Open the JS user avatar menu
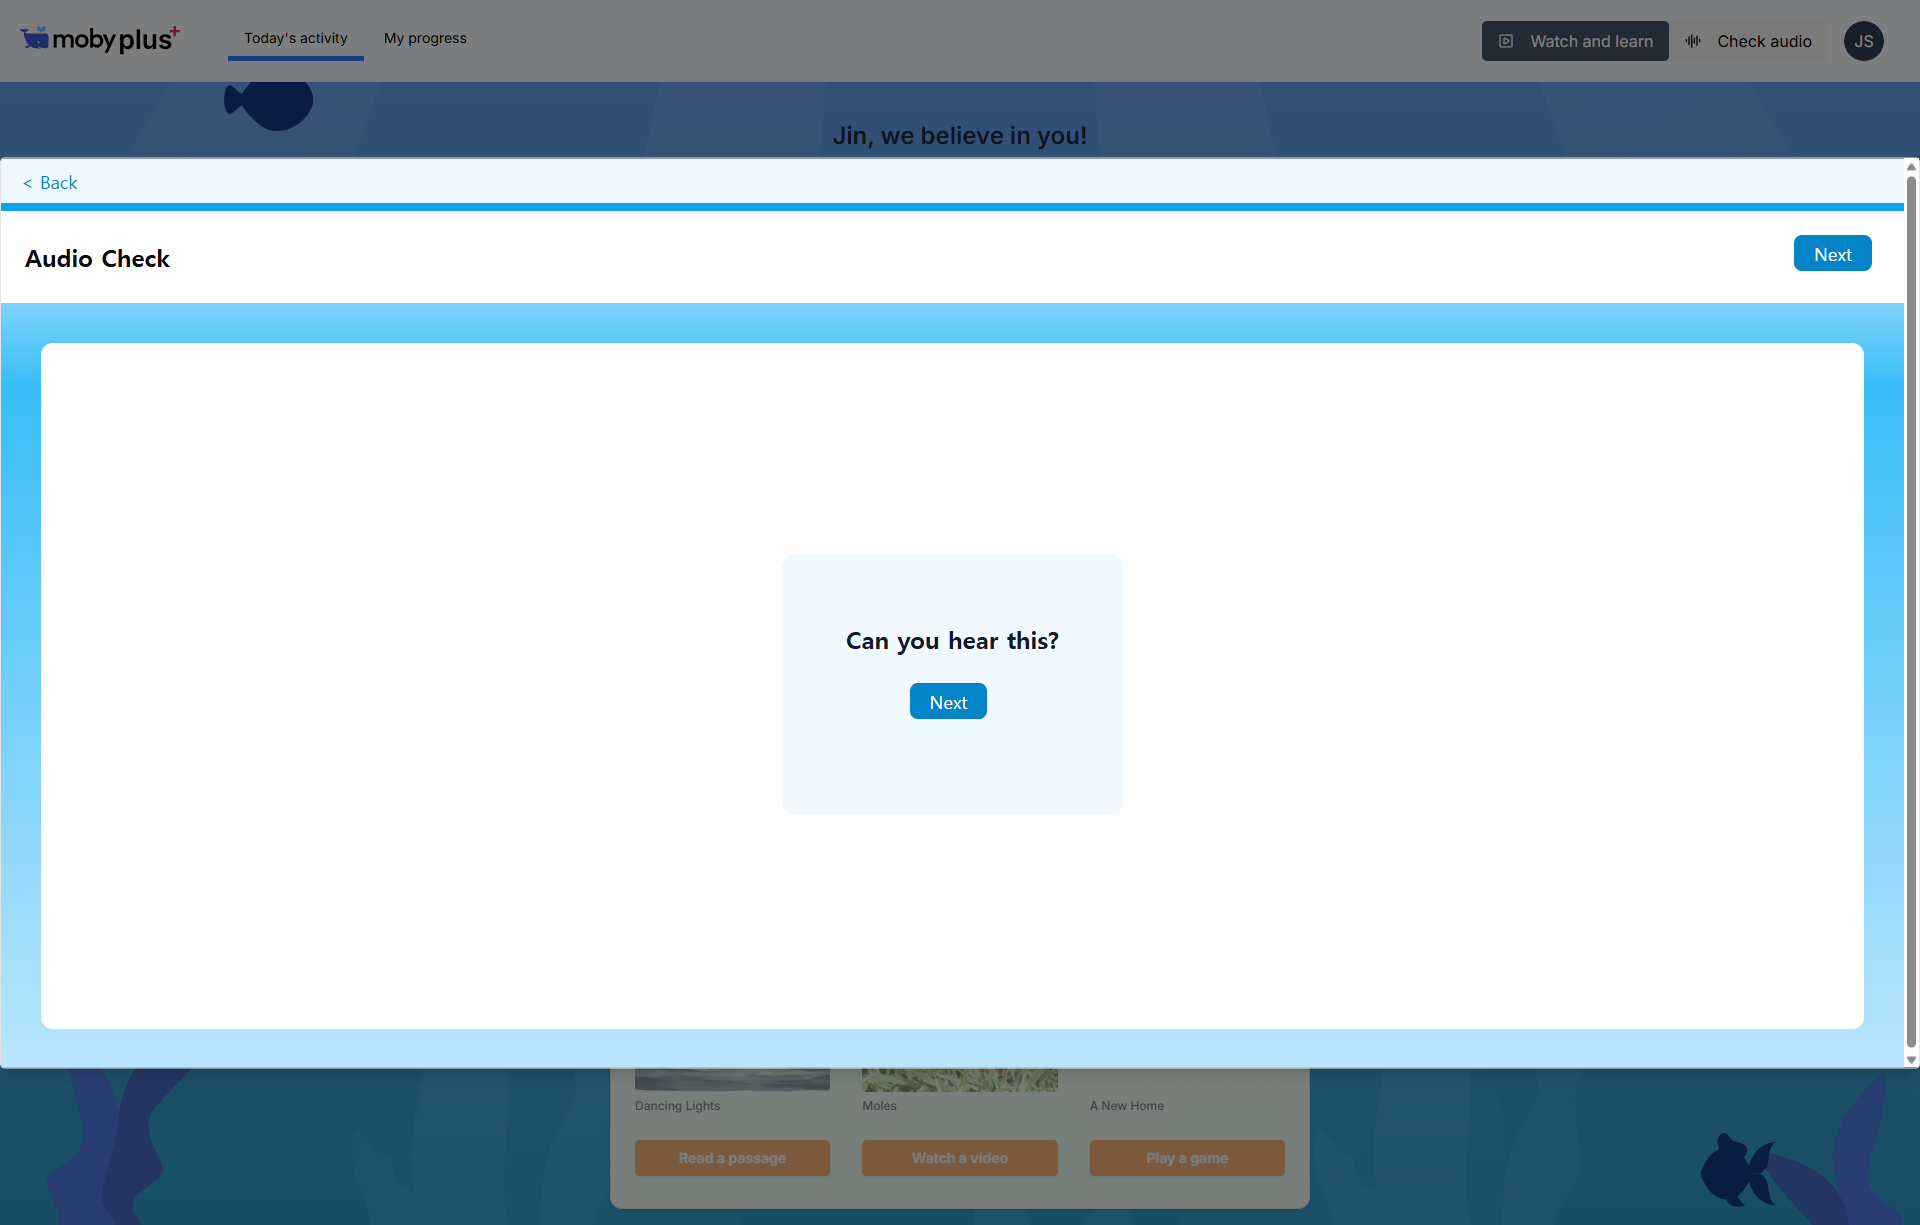 (x=1864, y=41)
